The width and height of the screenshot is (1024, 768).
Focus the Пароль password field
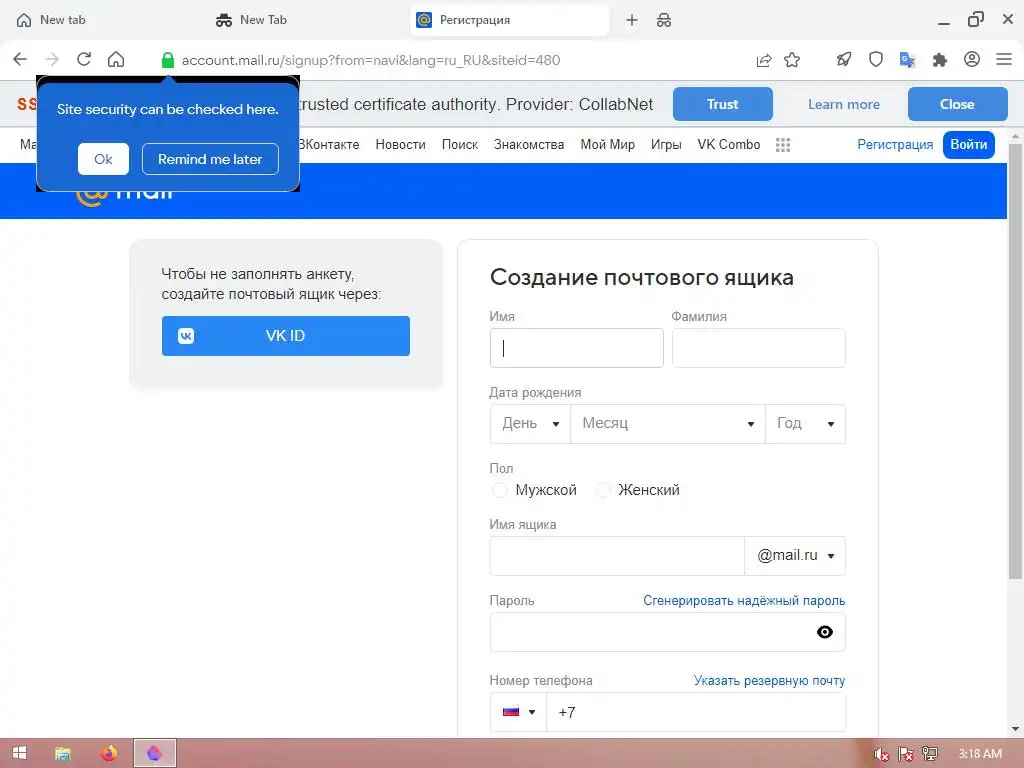point(667,632)
